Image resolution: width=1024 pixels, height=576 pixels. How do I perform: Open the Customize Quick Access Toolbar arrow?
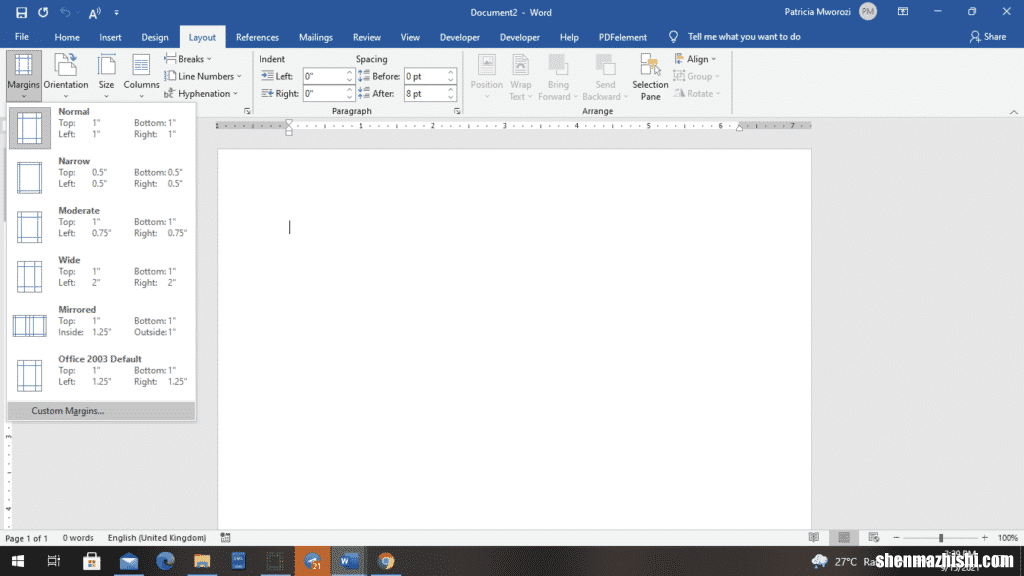[116, 12]
